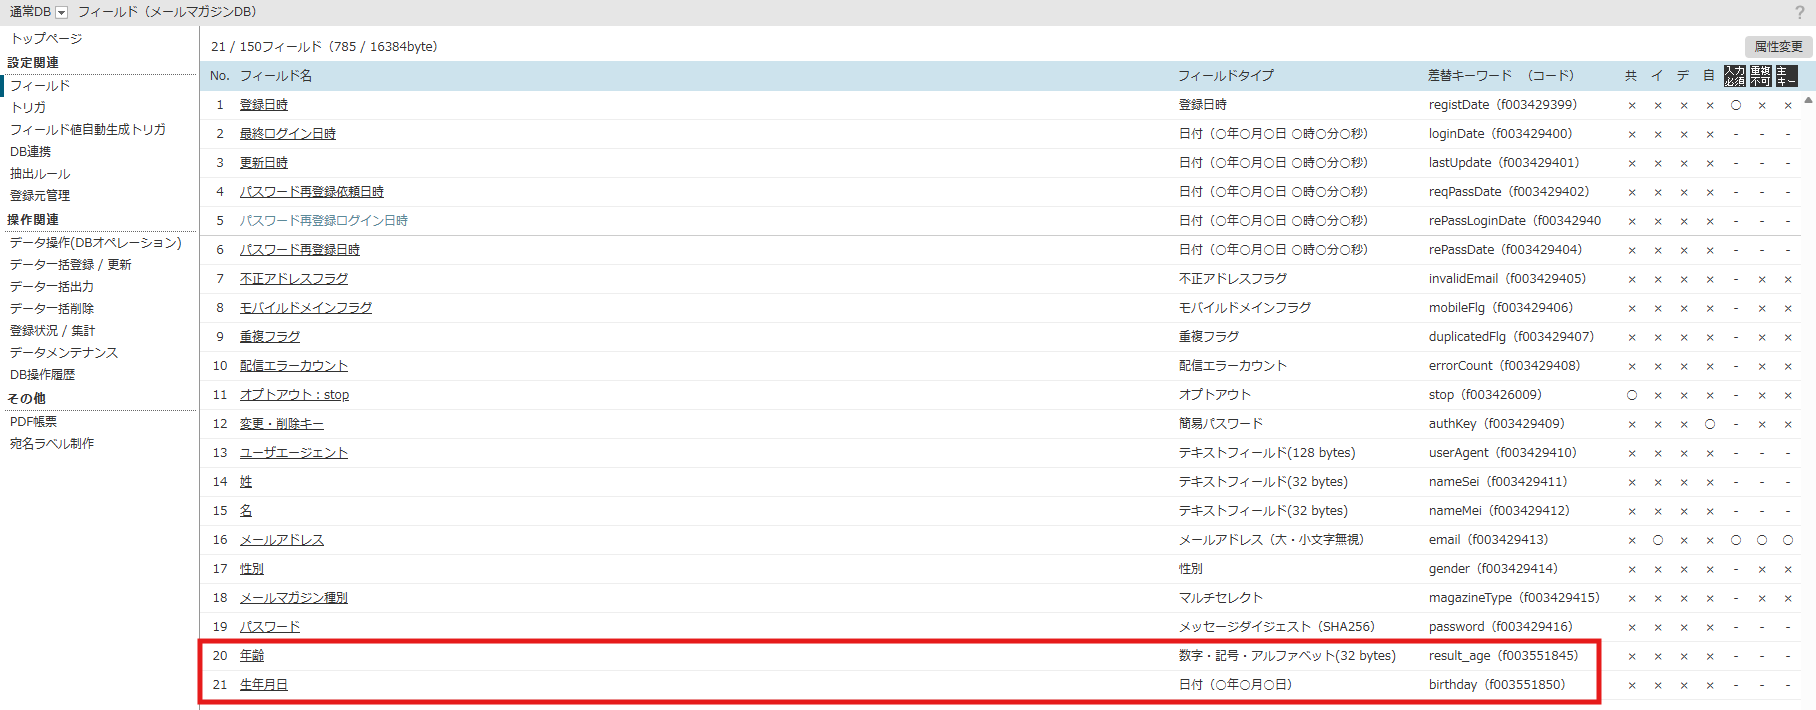Open the 生年月日 field link

click(x=264, y=685)
